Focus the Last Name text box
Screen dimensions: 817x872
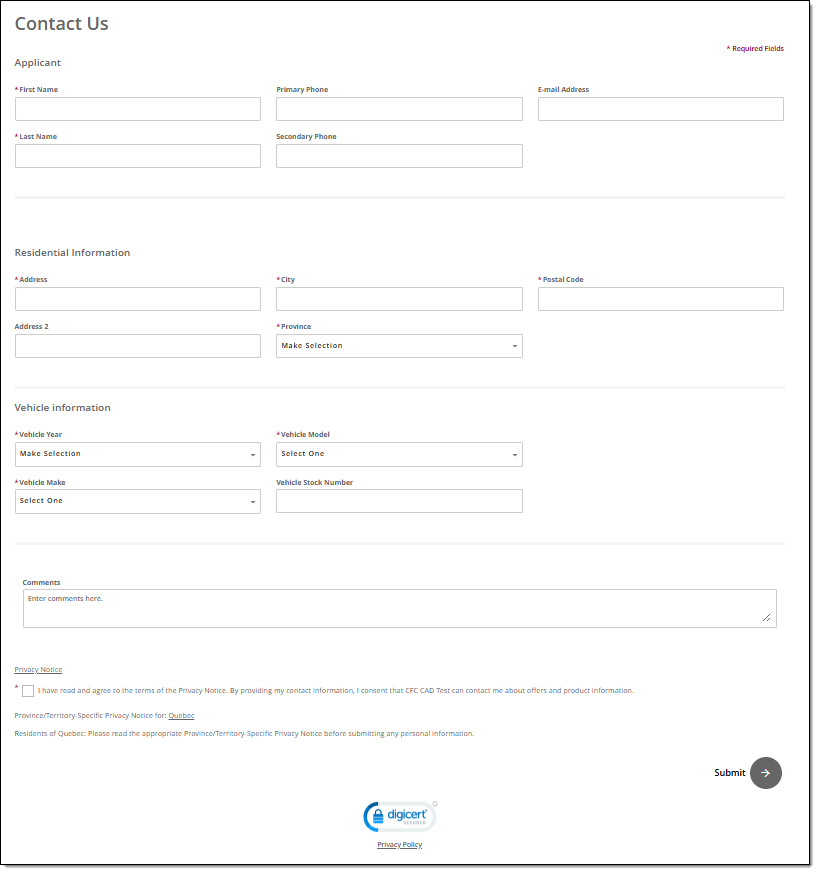click(x=138, y=156)
